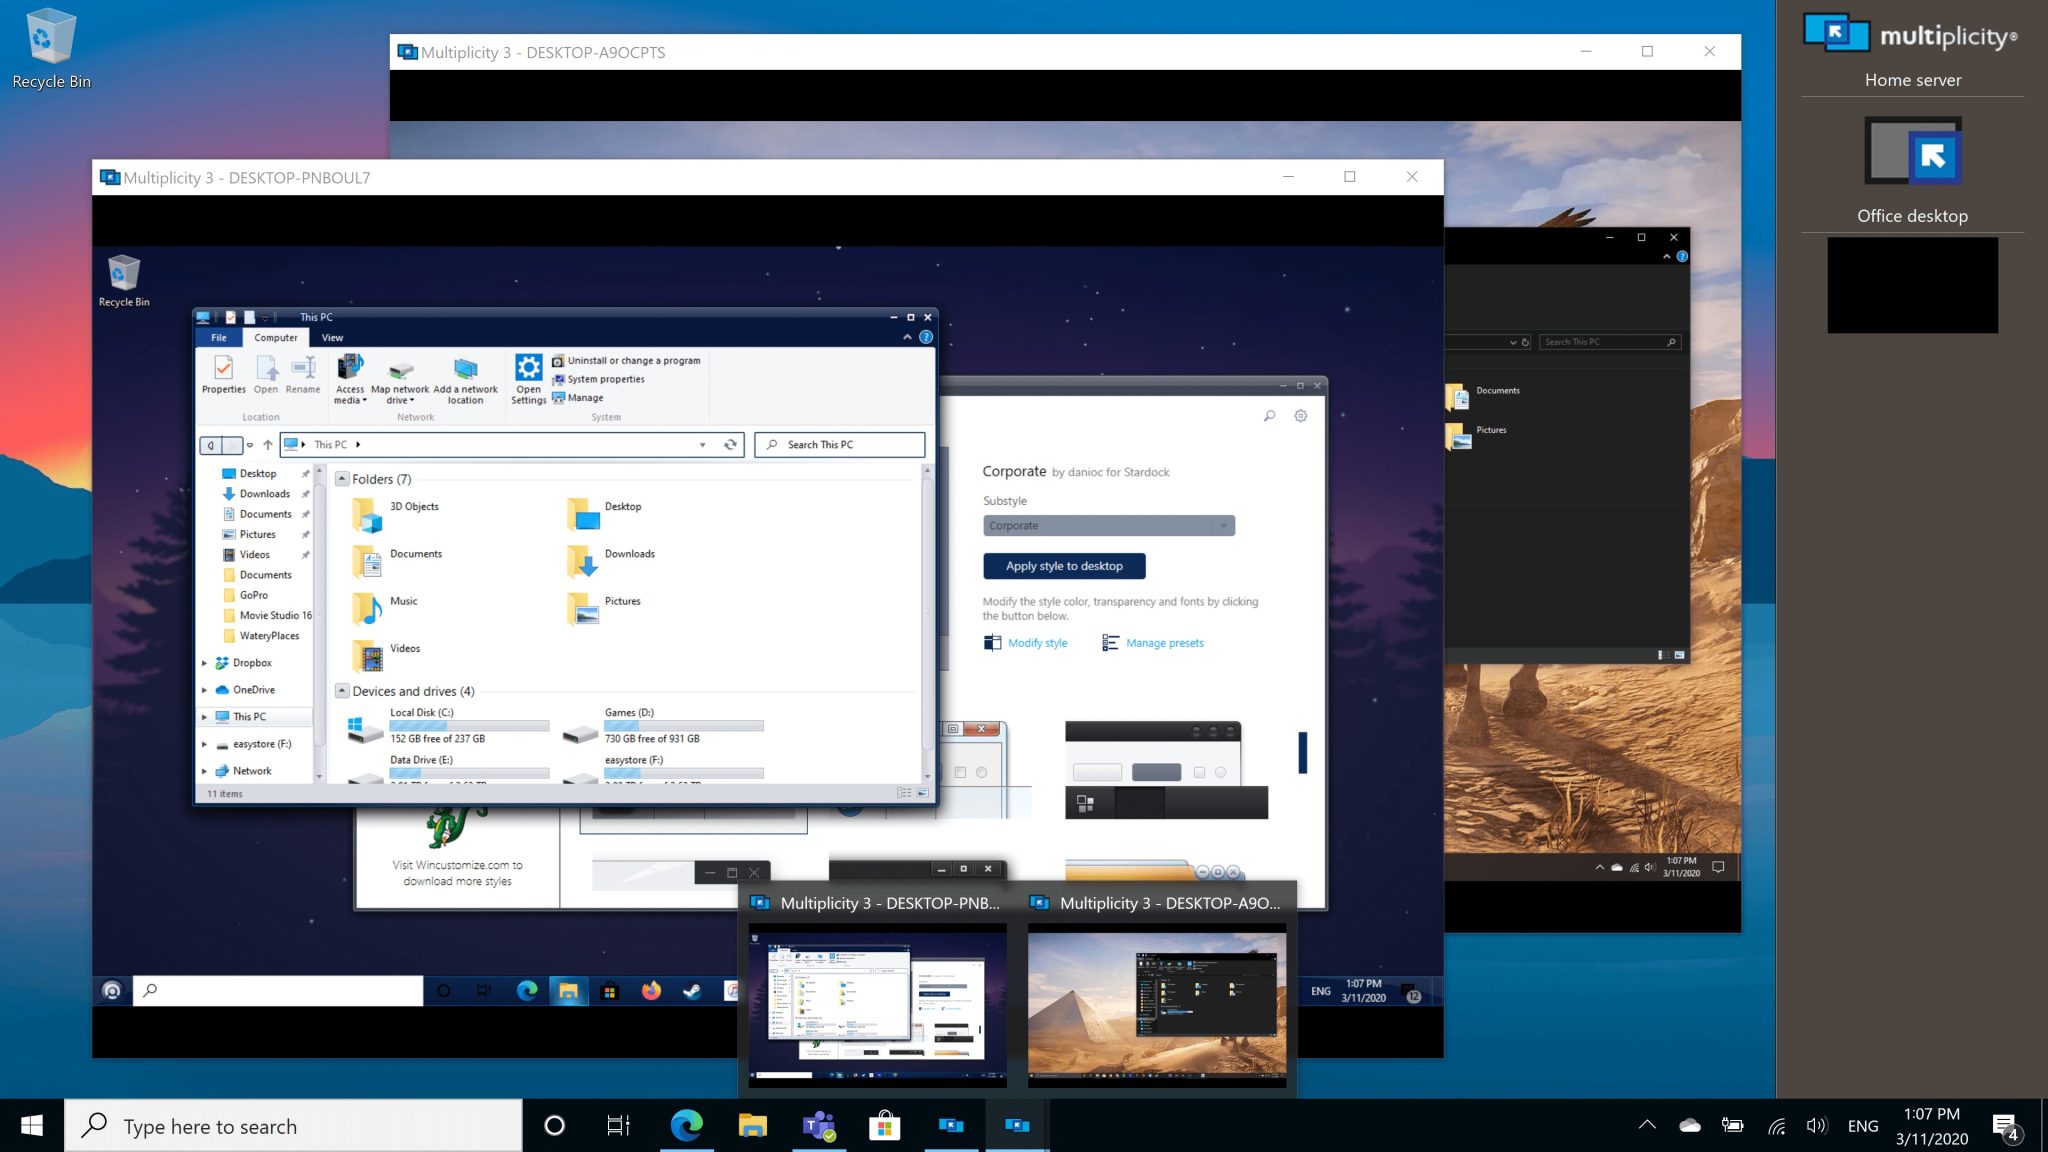This screenshot has width=2048, height=1152.
Task: Click the search magnifier in the Corporate style window
Action: tap(1268, 415)
